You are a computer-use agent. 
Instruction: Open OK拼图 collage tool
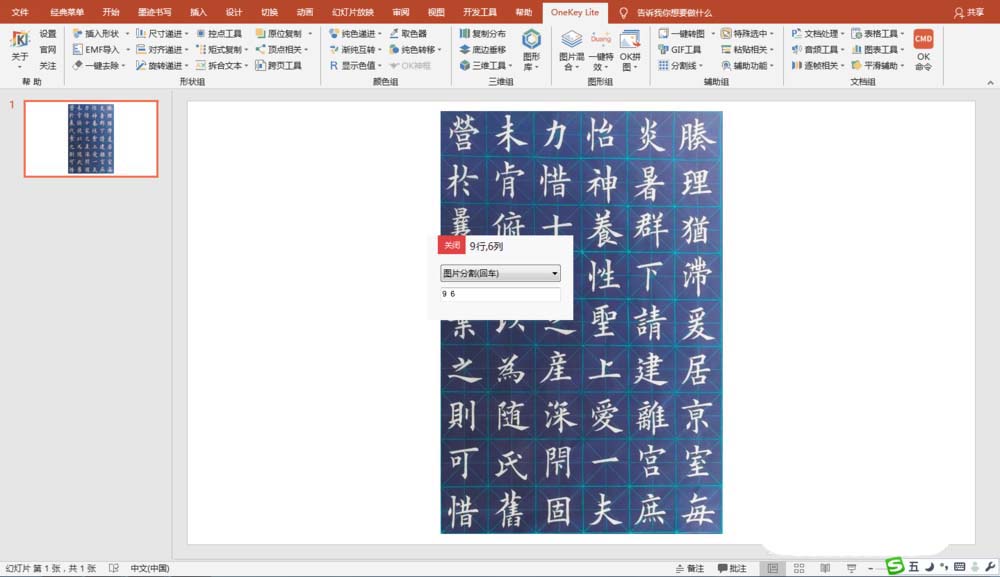(x=630, y=50)
